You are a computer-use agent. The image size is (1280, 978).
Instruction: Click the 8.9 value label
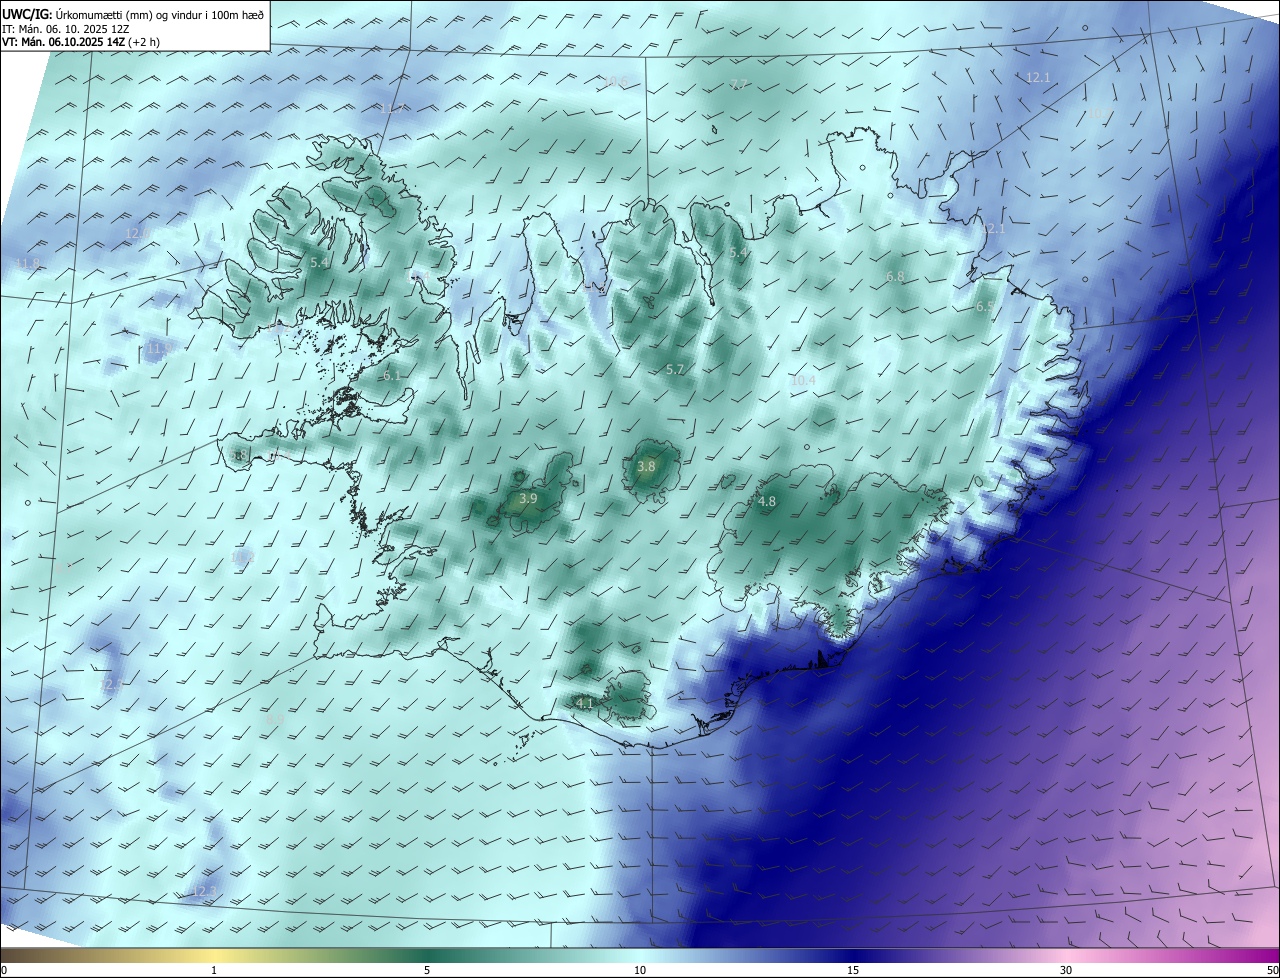pyautogui.click(x=275, y=719)
